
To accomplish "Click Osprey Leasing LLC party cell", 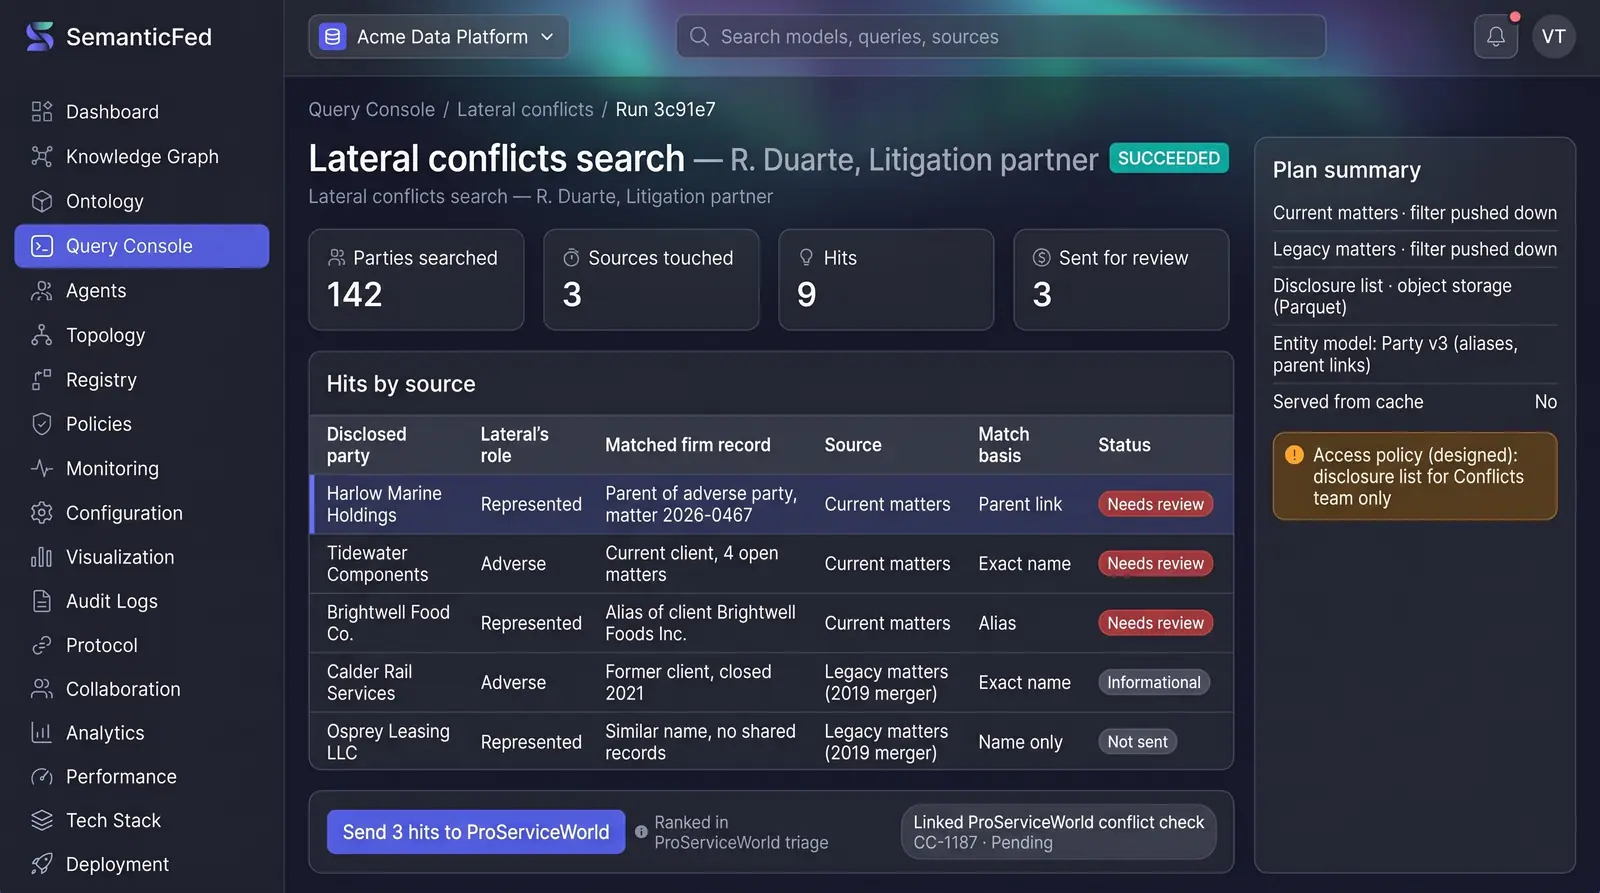I will point(388,742).
